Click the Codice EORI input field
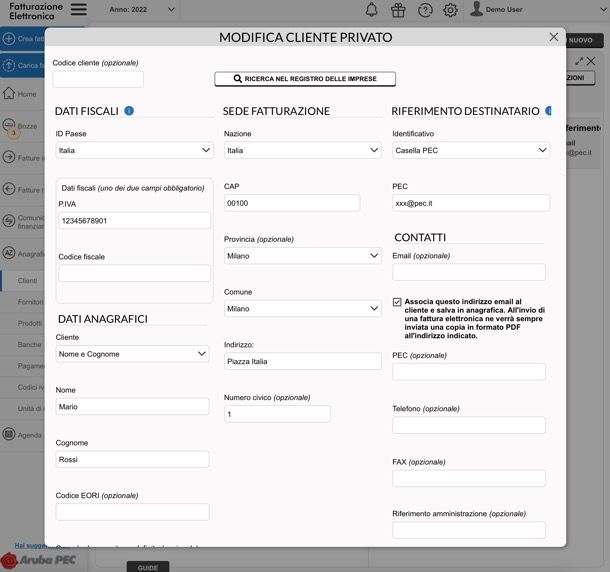Screen dimensions: 610x572 pyautogui.click(x=132, y=512)
